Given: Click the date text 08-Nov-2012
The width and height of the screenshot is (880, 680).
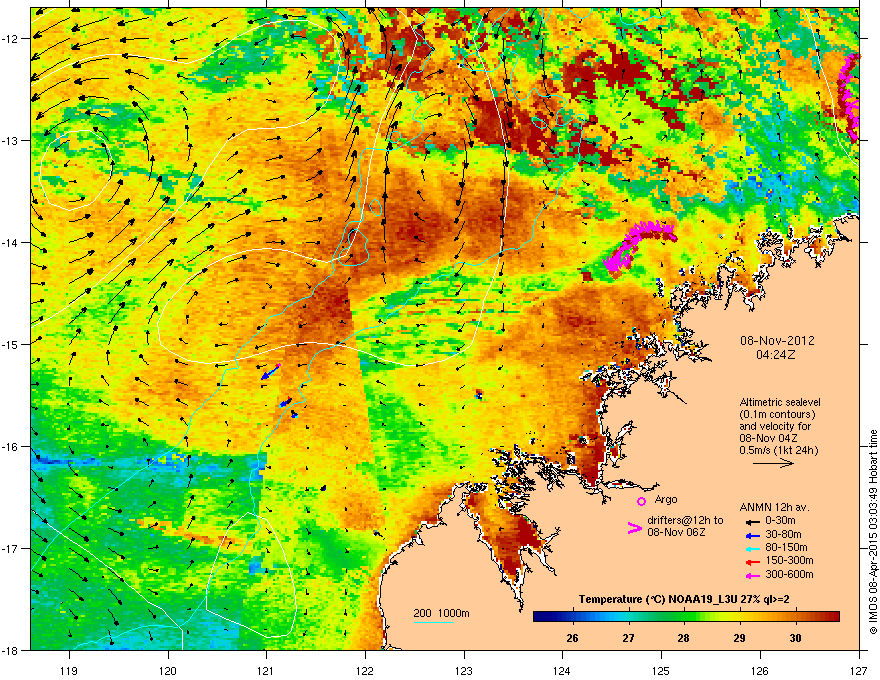Looking at the screenshot, I should tap(777, 341).
